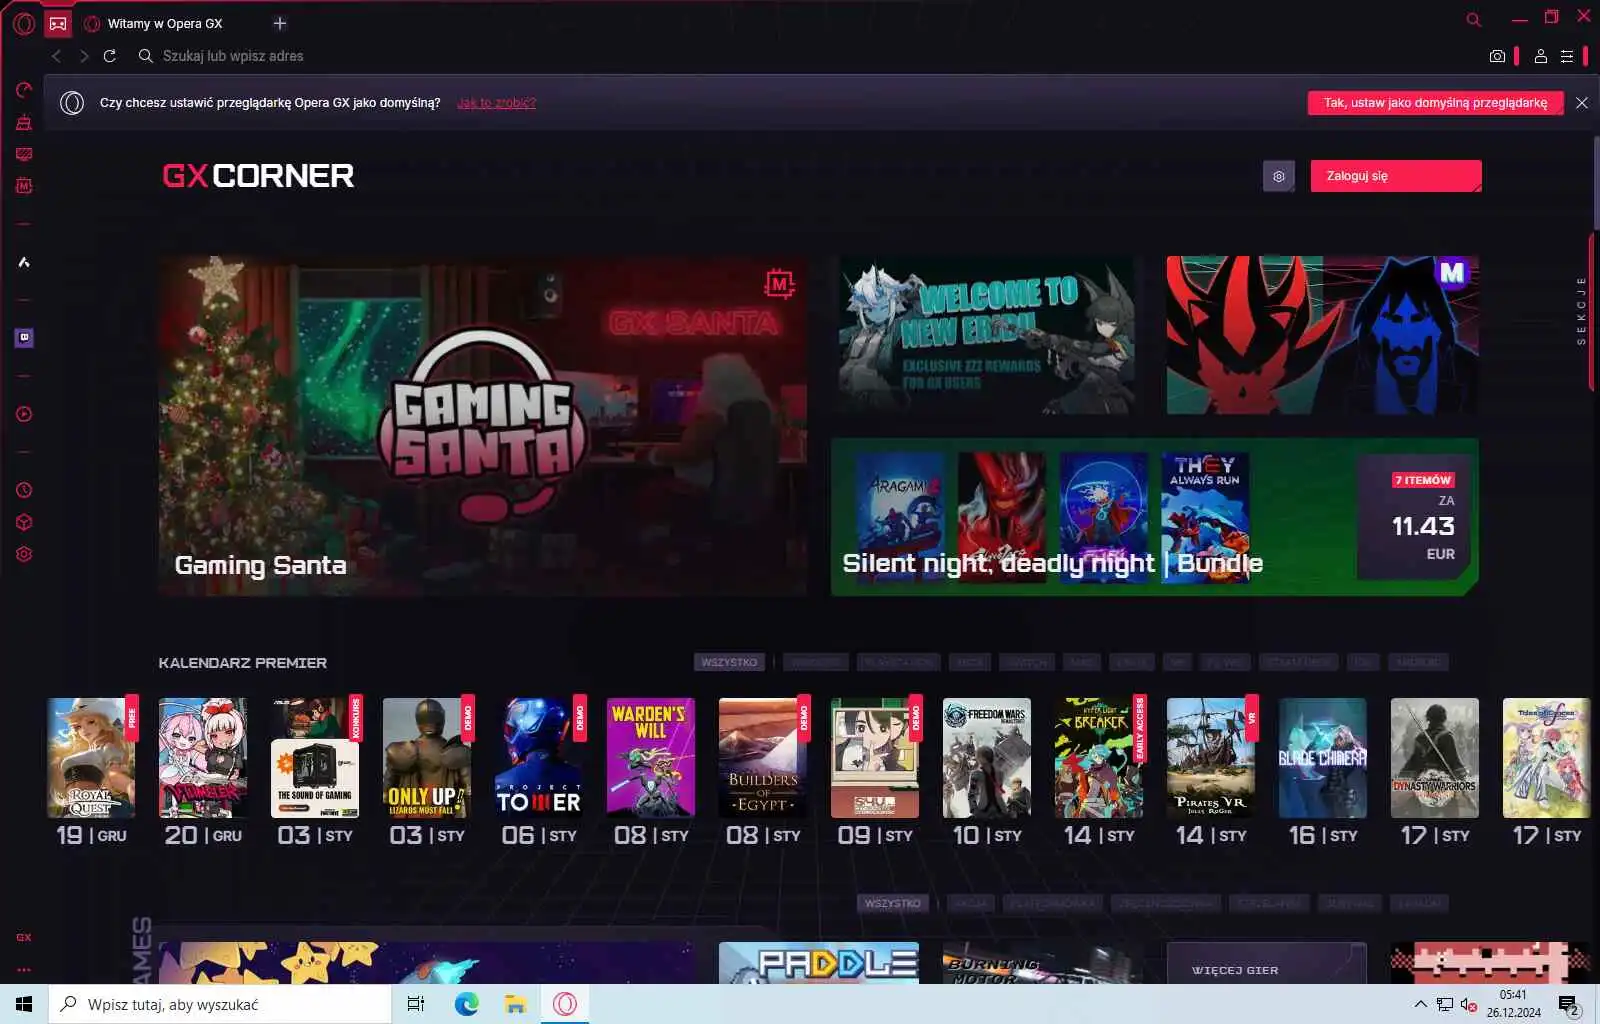1600x1024 pixels.
Task: Go forward with the forward arrow
Action: pos(84,56)
